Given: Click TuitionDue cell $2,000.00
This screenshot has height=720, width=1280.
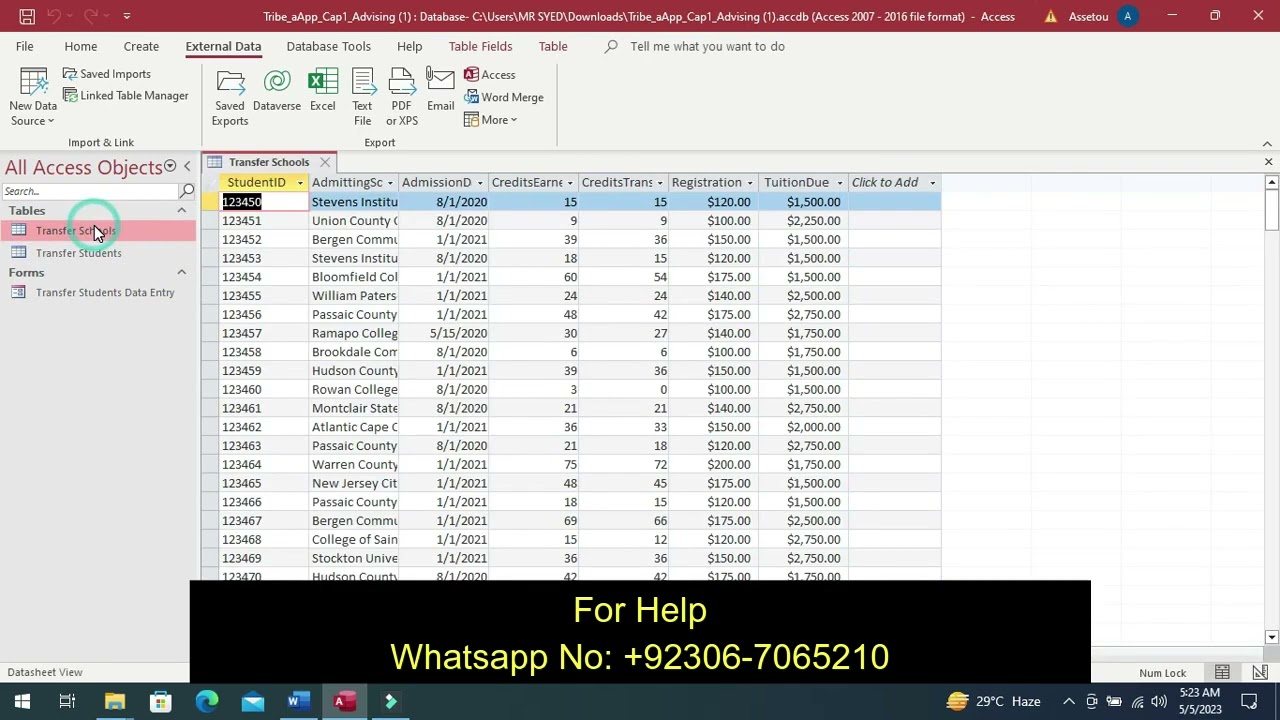Looking at the screenshot, I should [x=803, y=427].
